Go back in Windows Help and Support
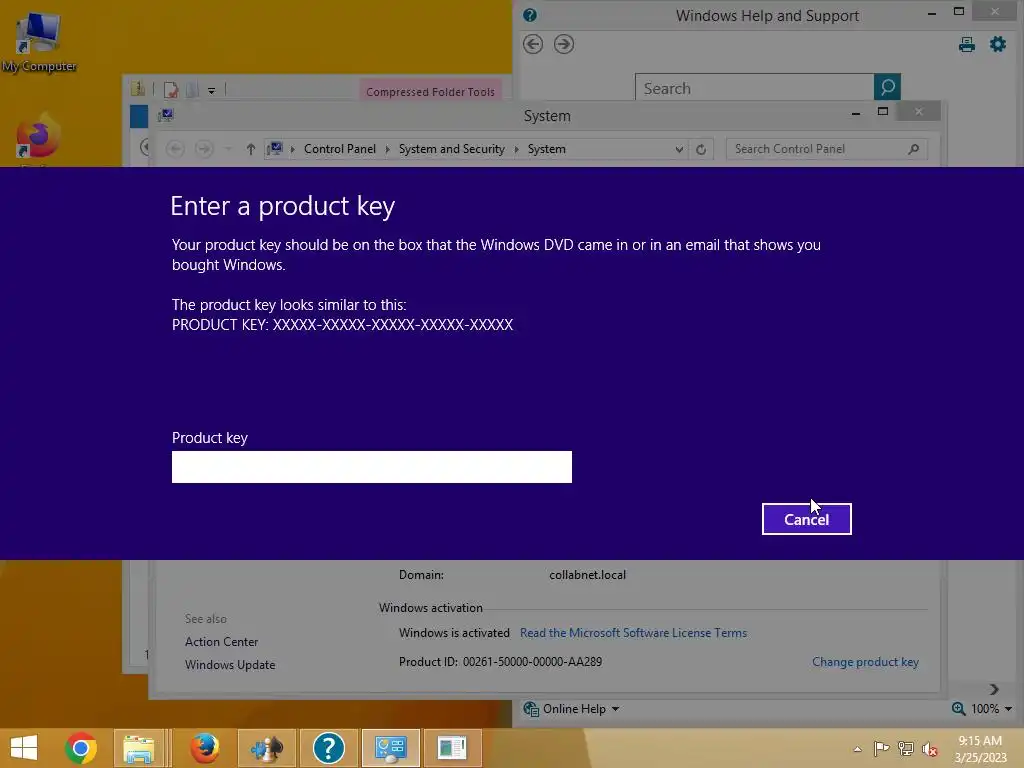Viewport: 1024px width, 768px height. (533, 44)
